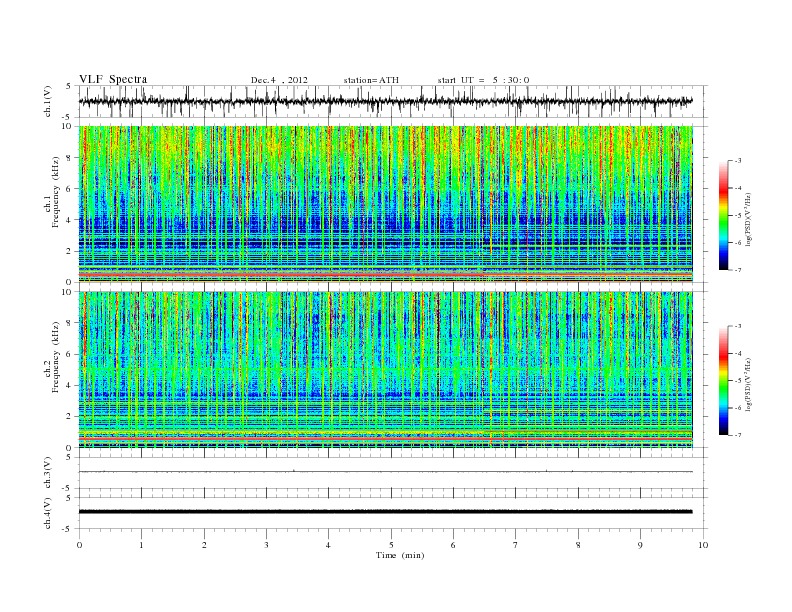The height and width of the screenshot is (612, 792).
Task: Click the '-3' tick on ch.1 color bar
Action: point(737,161)
